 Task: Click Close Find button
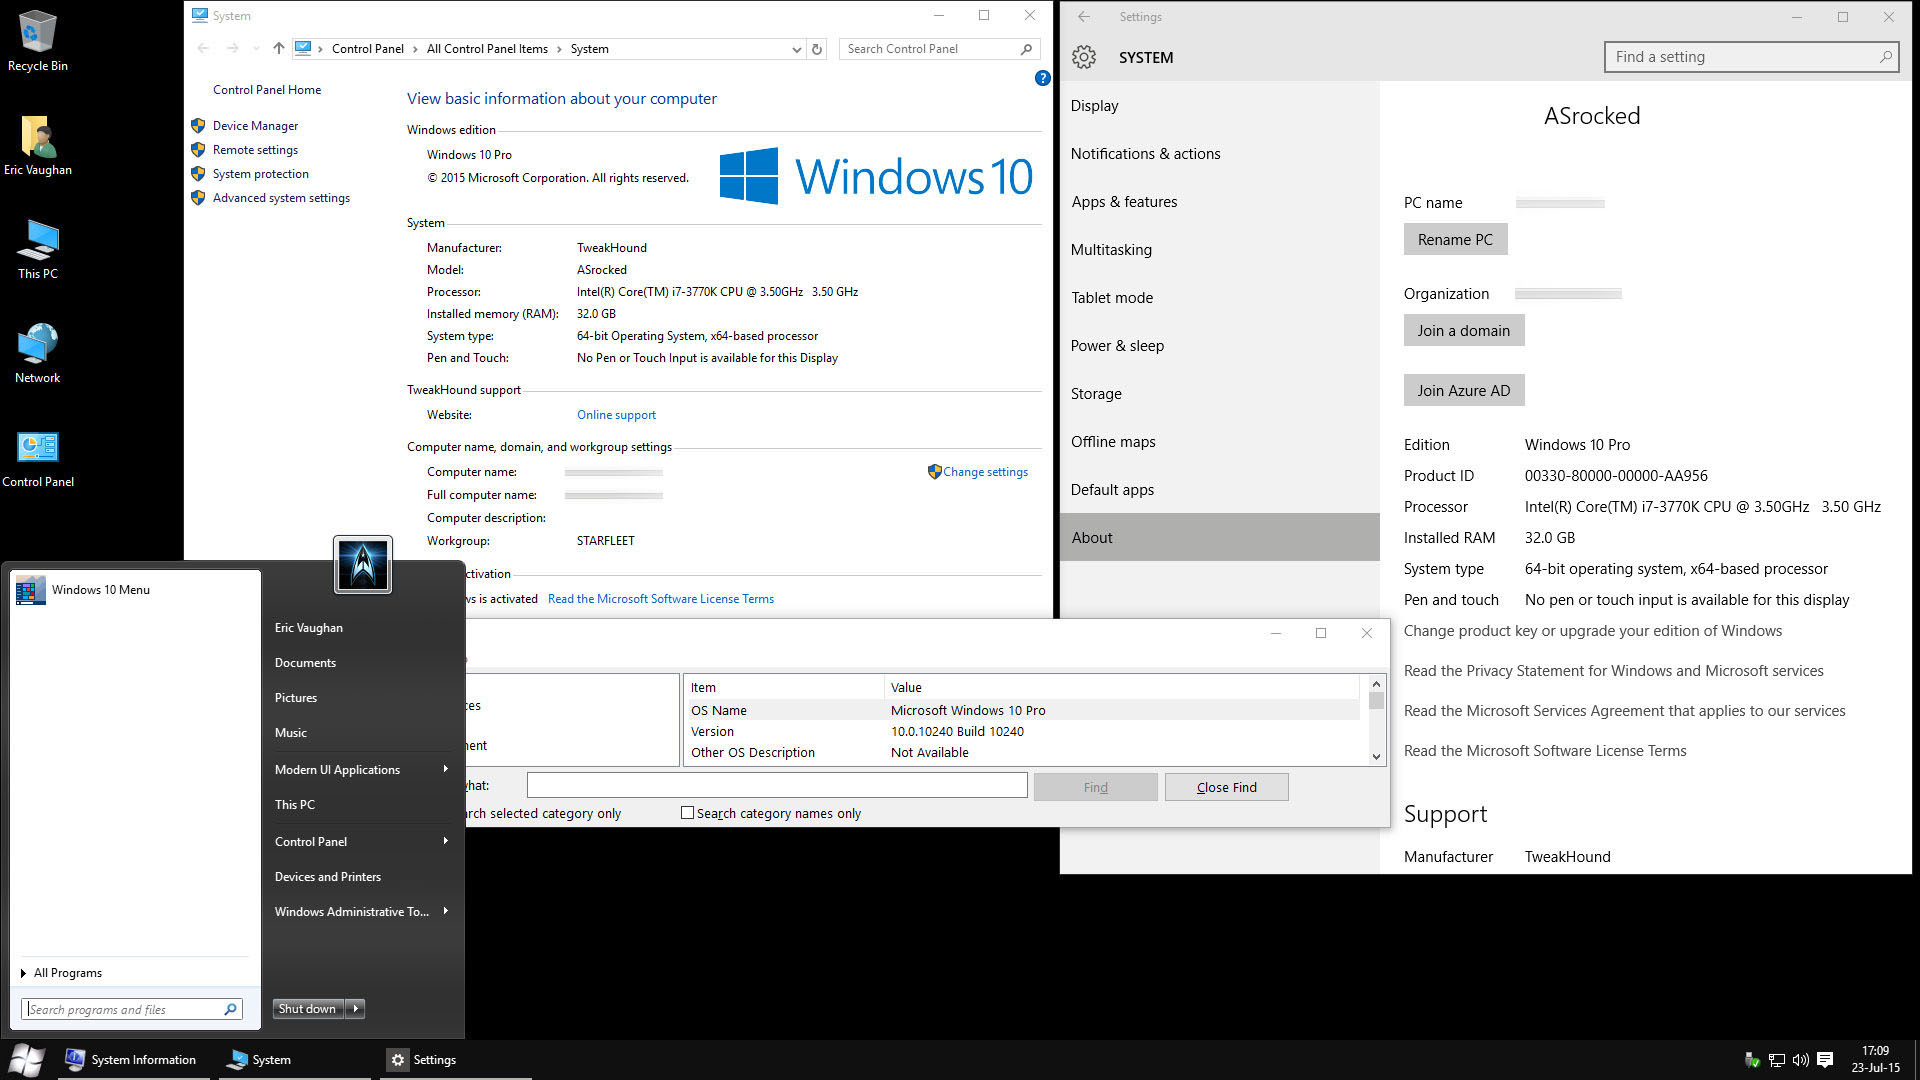point(1226,787)
